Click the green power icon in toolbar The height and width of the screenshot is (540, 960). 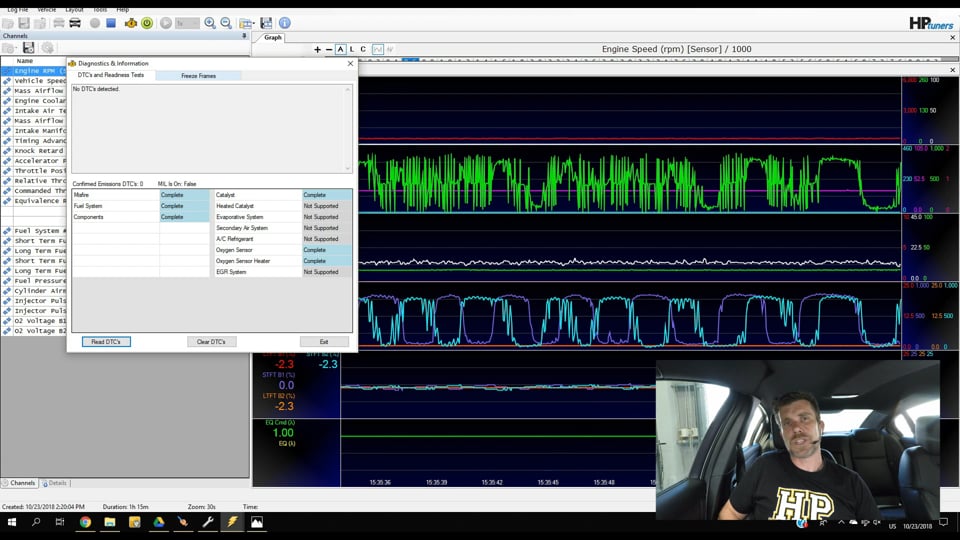pyautogui.click(x=147, y=23)
